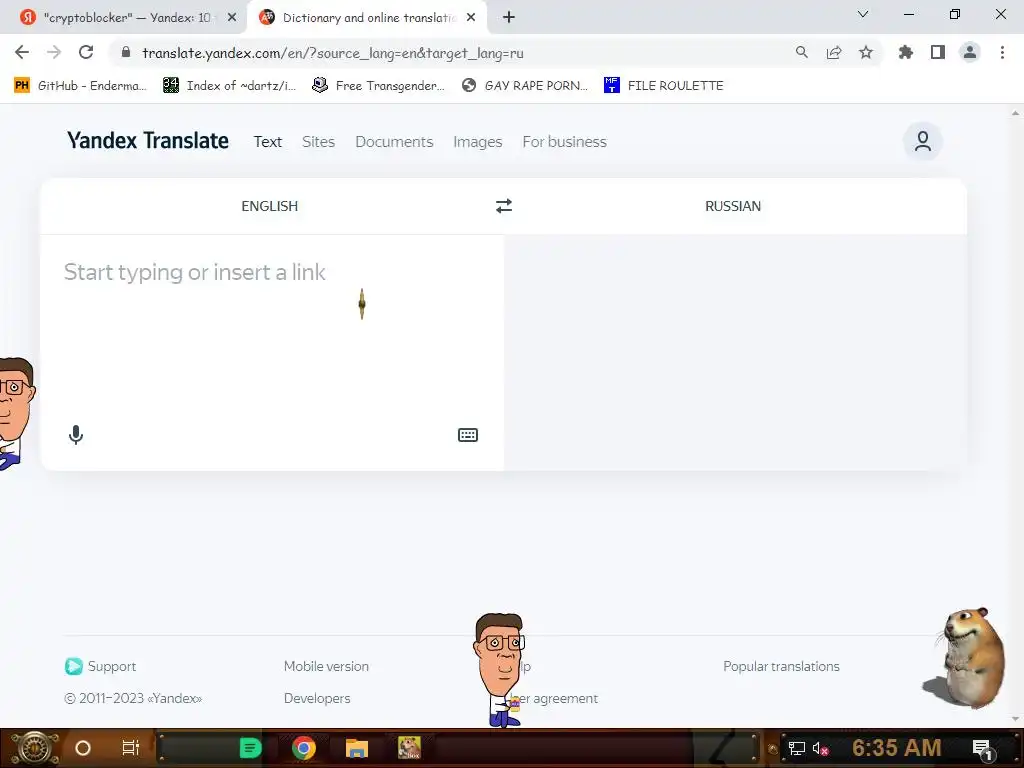1024x768 pixels.
Task: Bookmark this page with the star
Action: tap(865, 52)
